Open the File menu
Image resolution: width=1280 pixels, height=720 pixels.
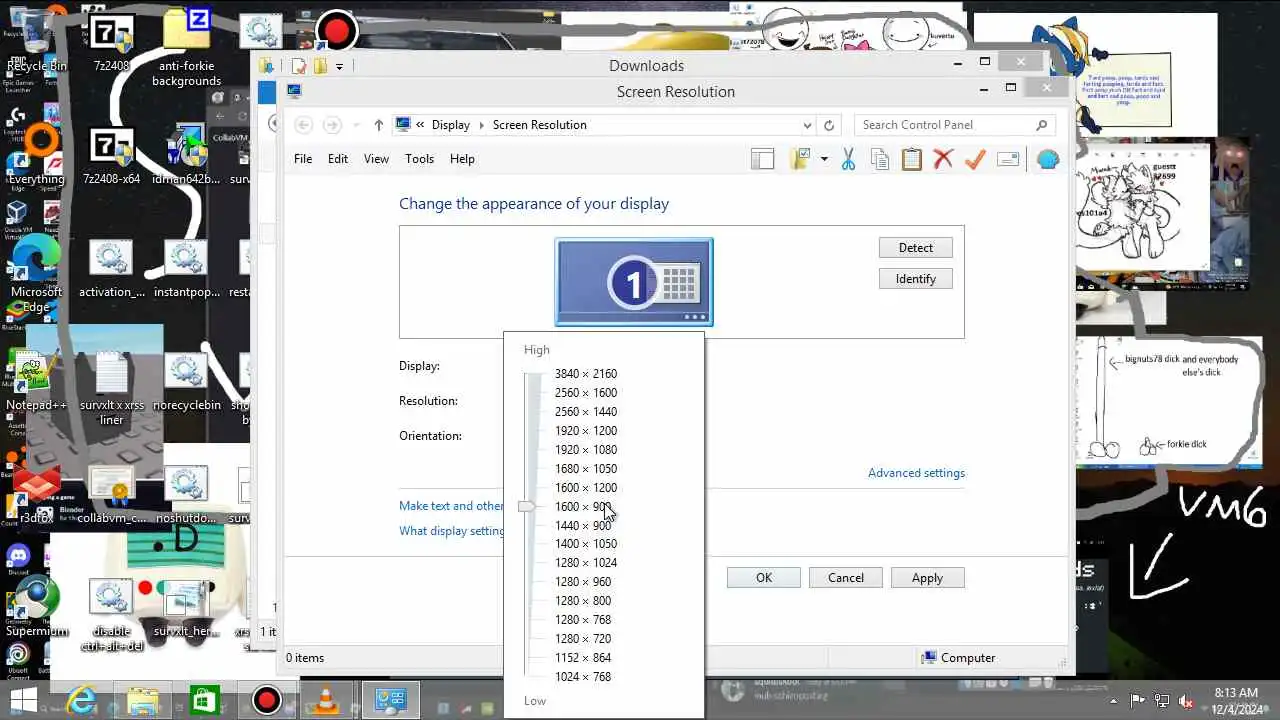(303, 159)
